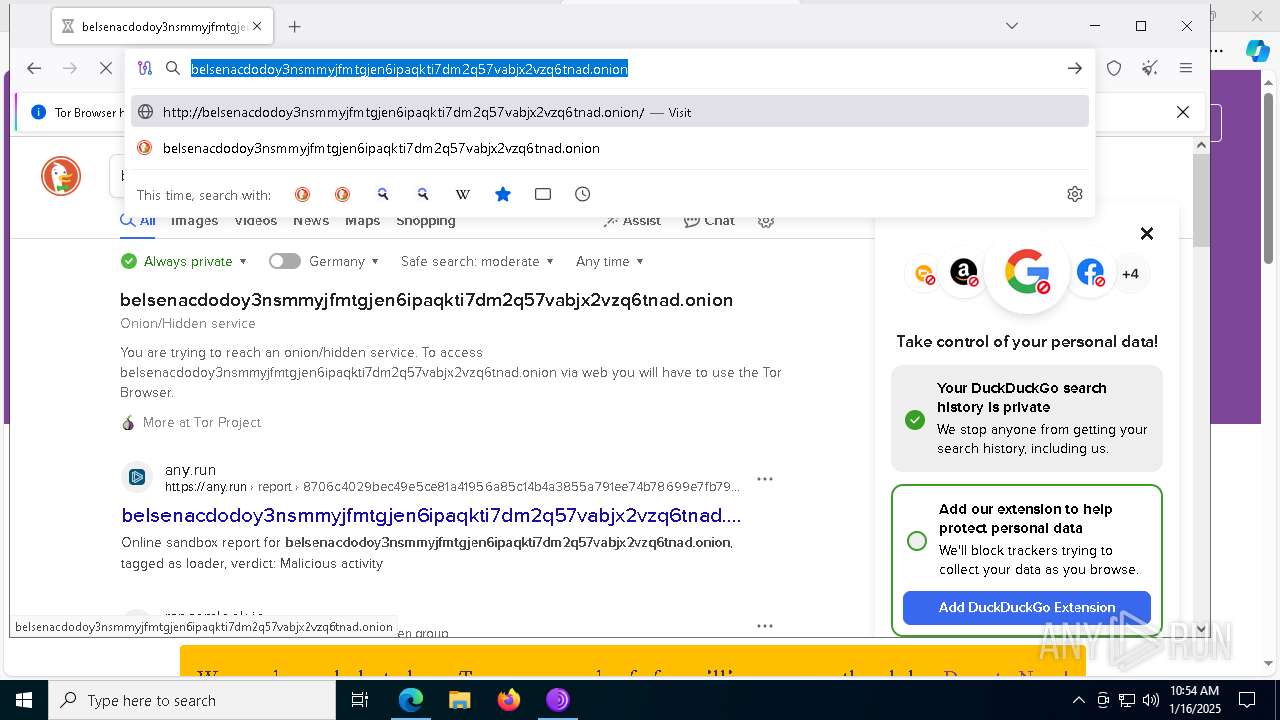The width and height of the screenshot is (1280, 720).
Task: Open the security level shield icon
Action: point(1114,68)
